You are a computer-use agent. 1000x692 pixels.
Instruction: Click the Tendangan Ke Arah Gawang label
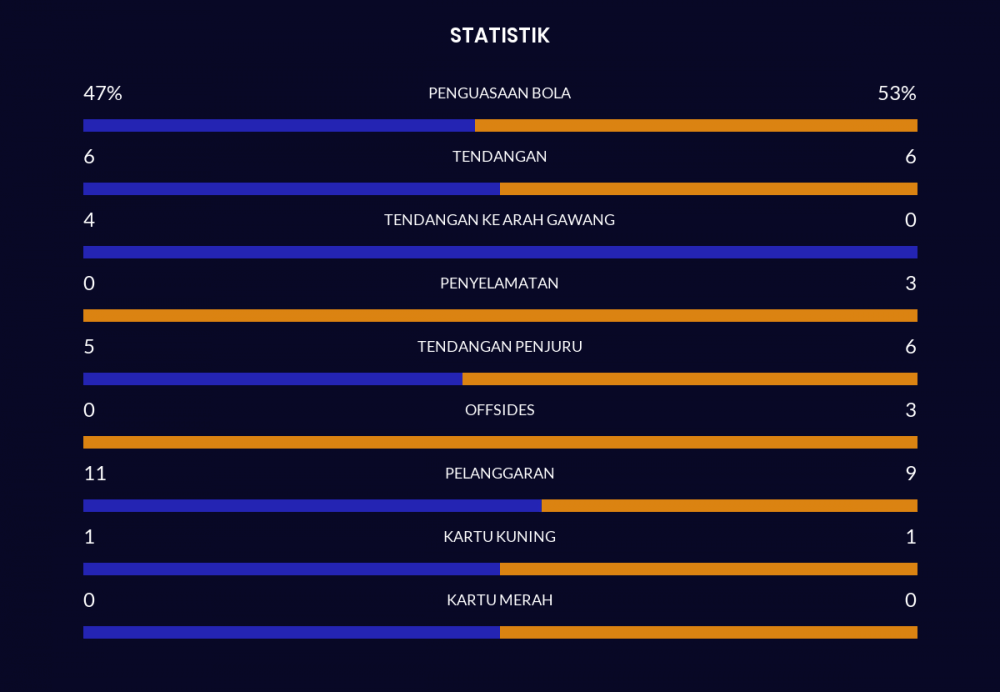pos(499,220)
